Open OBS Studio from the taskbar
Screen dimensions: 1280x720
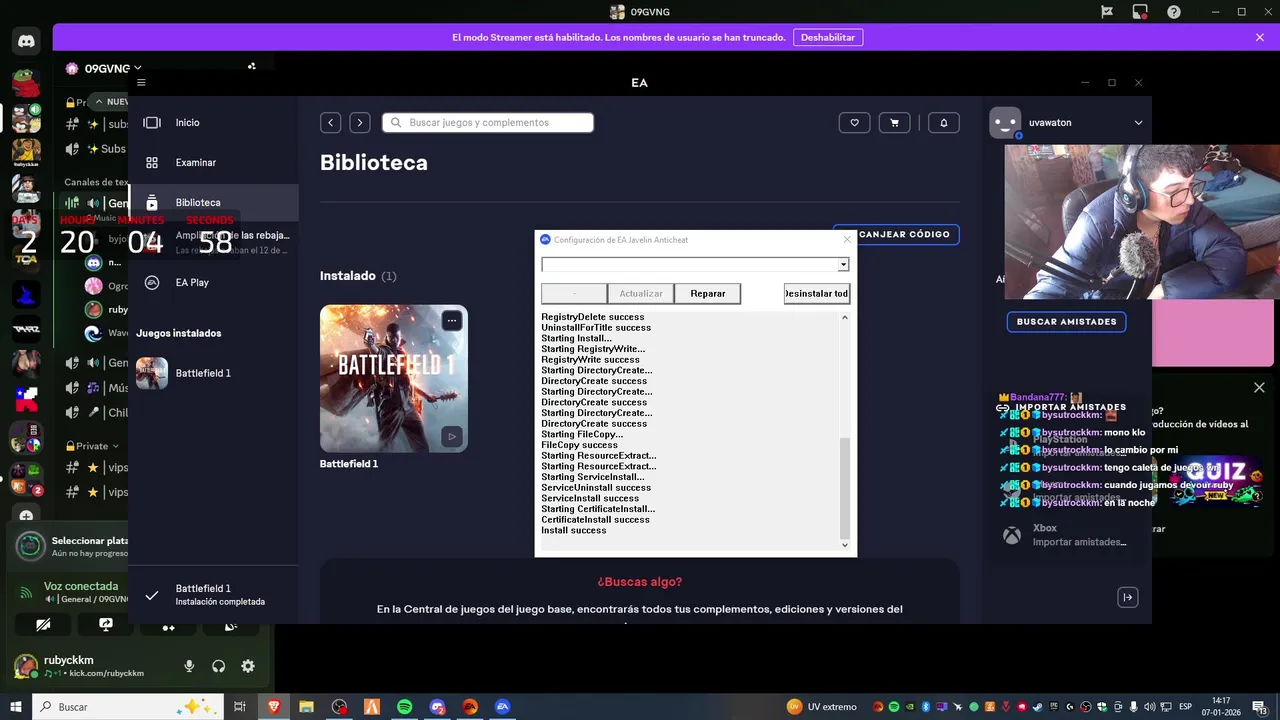click(x=340, y=707)
